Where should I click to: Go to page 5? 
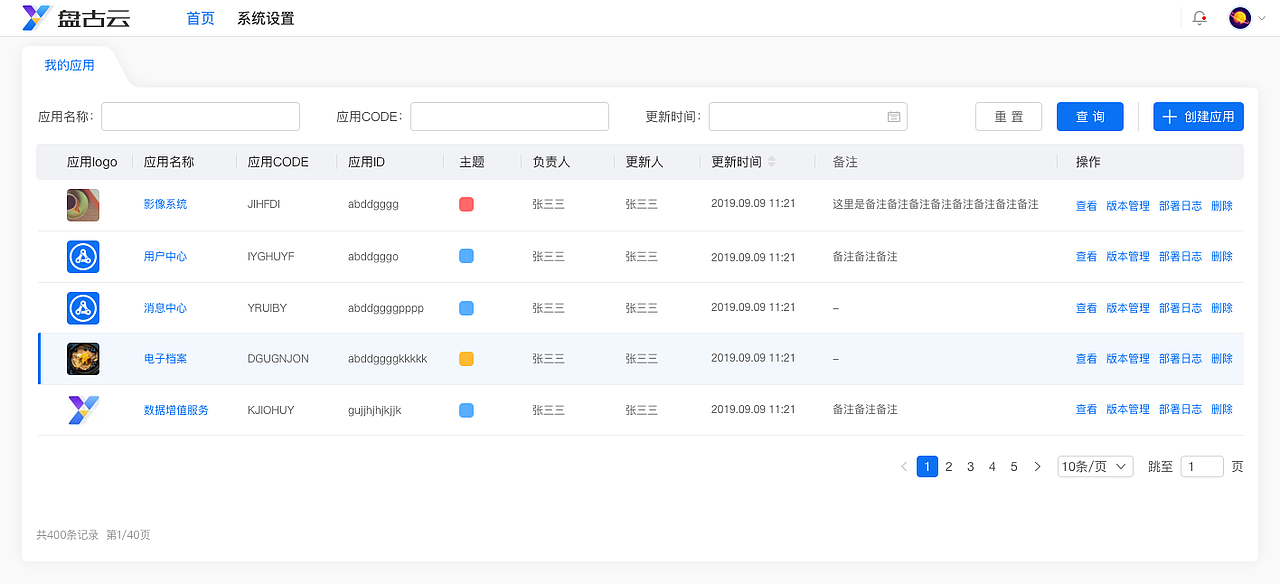click(1014, 467)
